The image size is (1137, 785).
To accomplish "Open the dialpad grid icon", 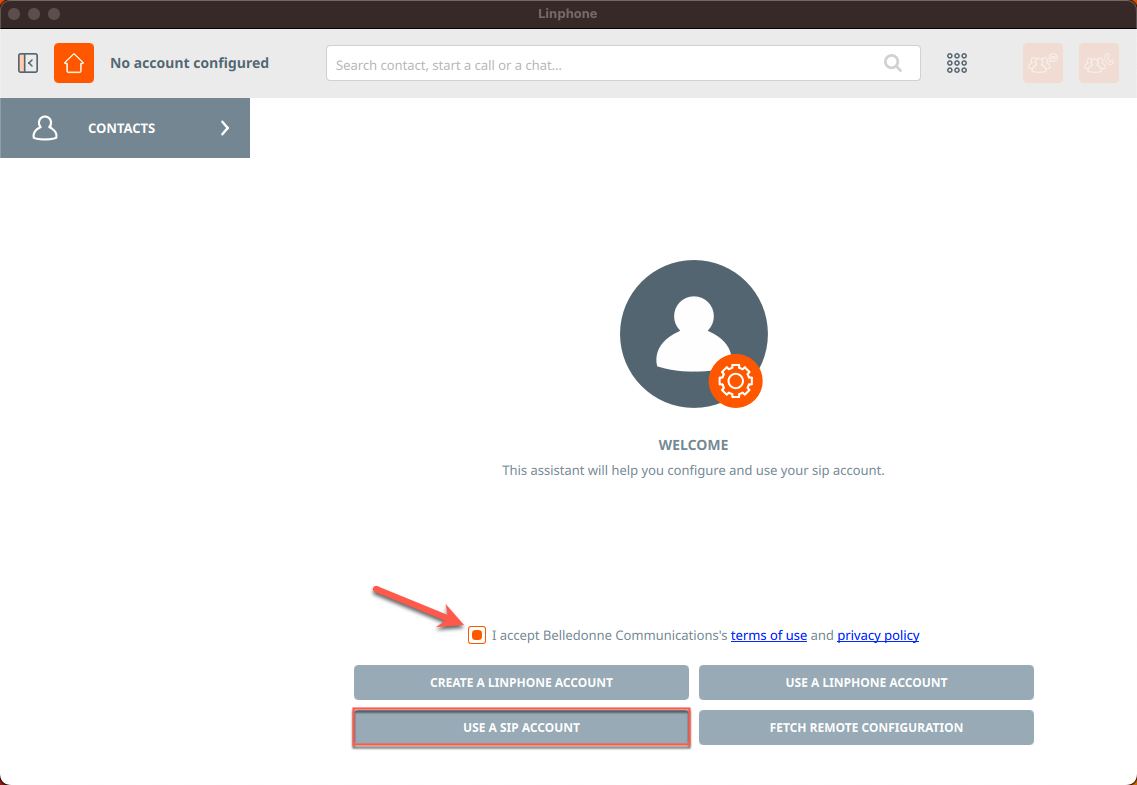I will (956, 63).
